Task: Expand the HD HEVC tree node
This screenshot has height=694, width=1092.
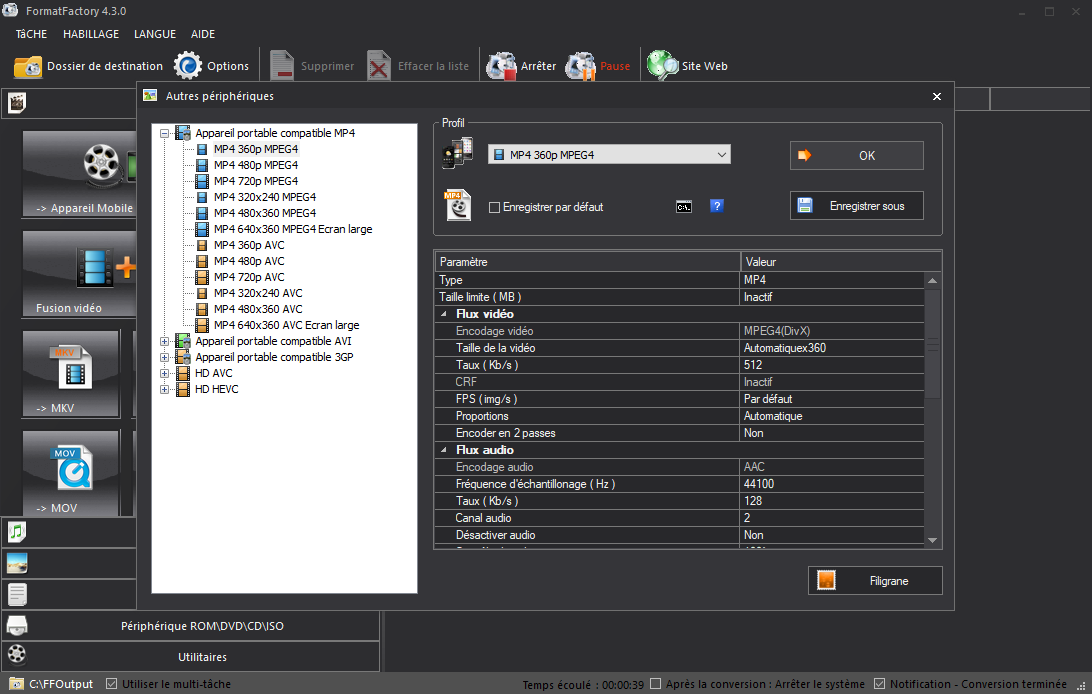Action: [x=165, y=389]
